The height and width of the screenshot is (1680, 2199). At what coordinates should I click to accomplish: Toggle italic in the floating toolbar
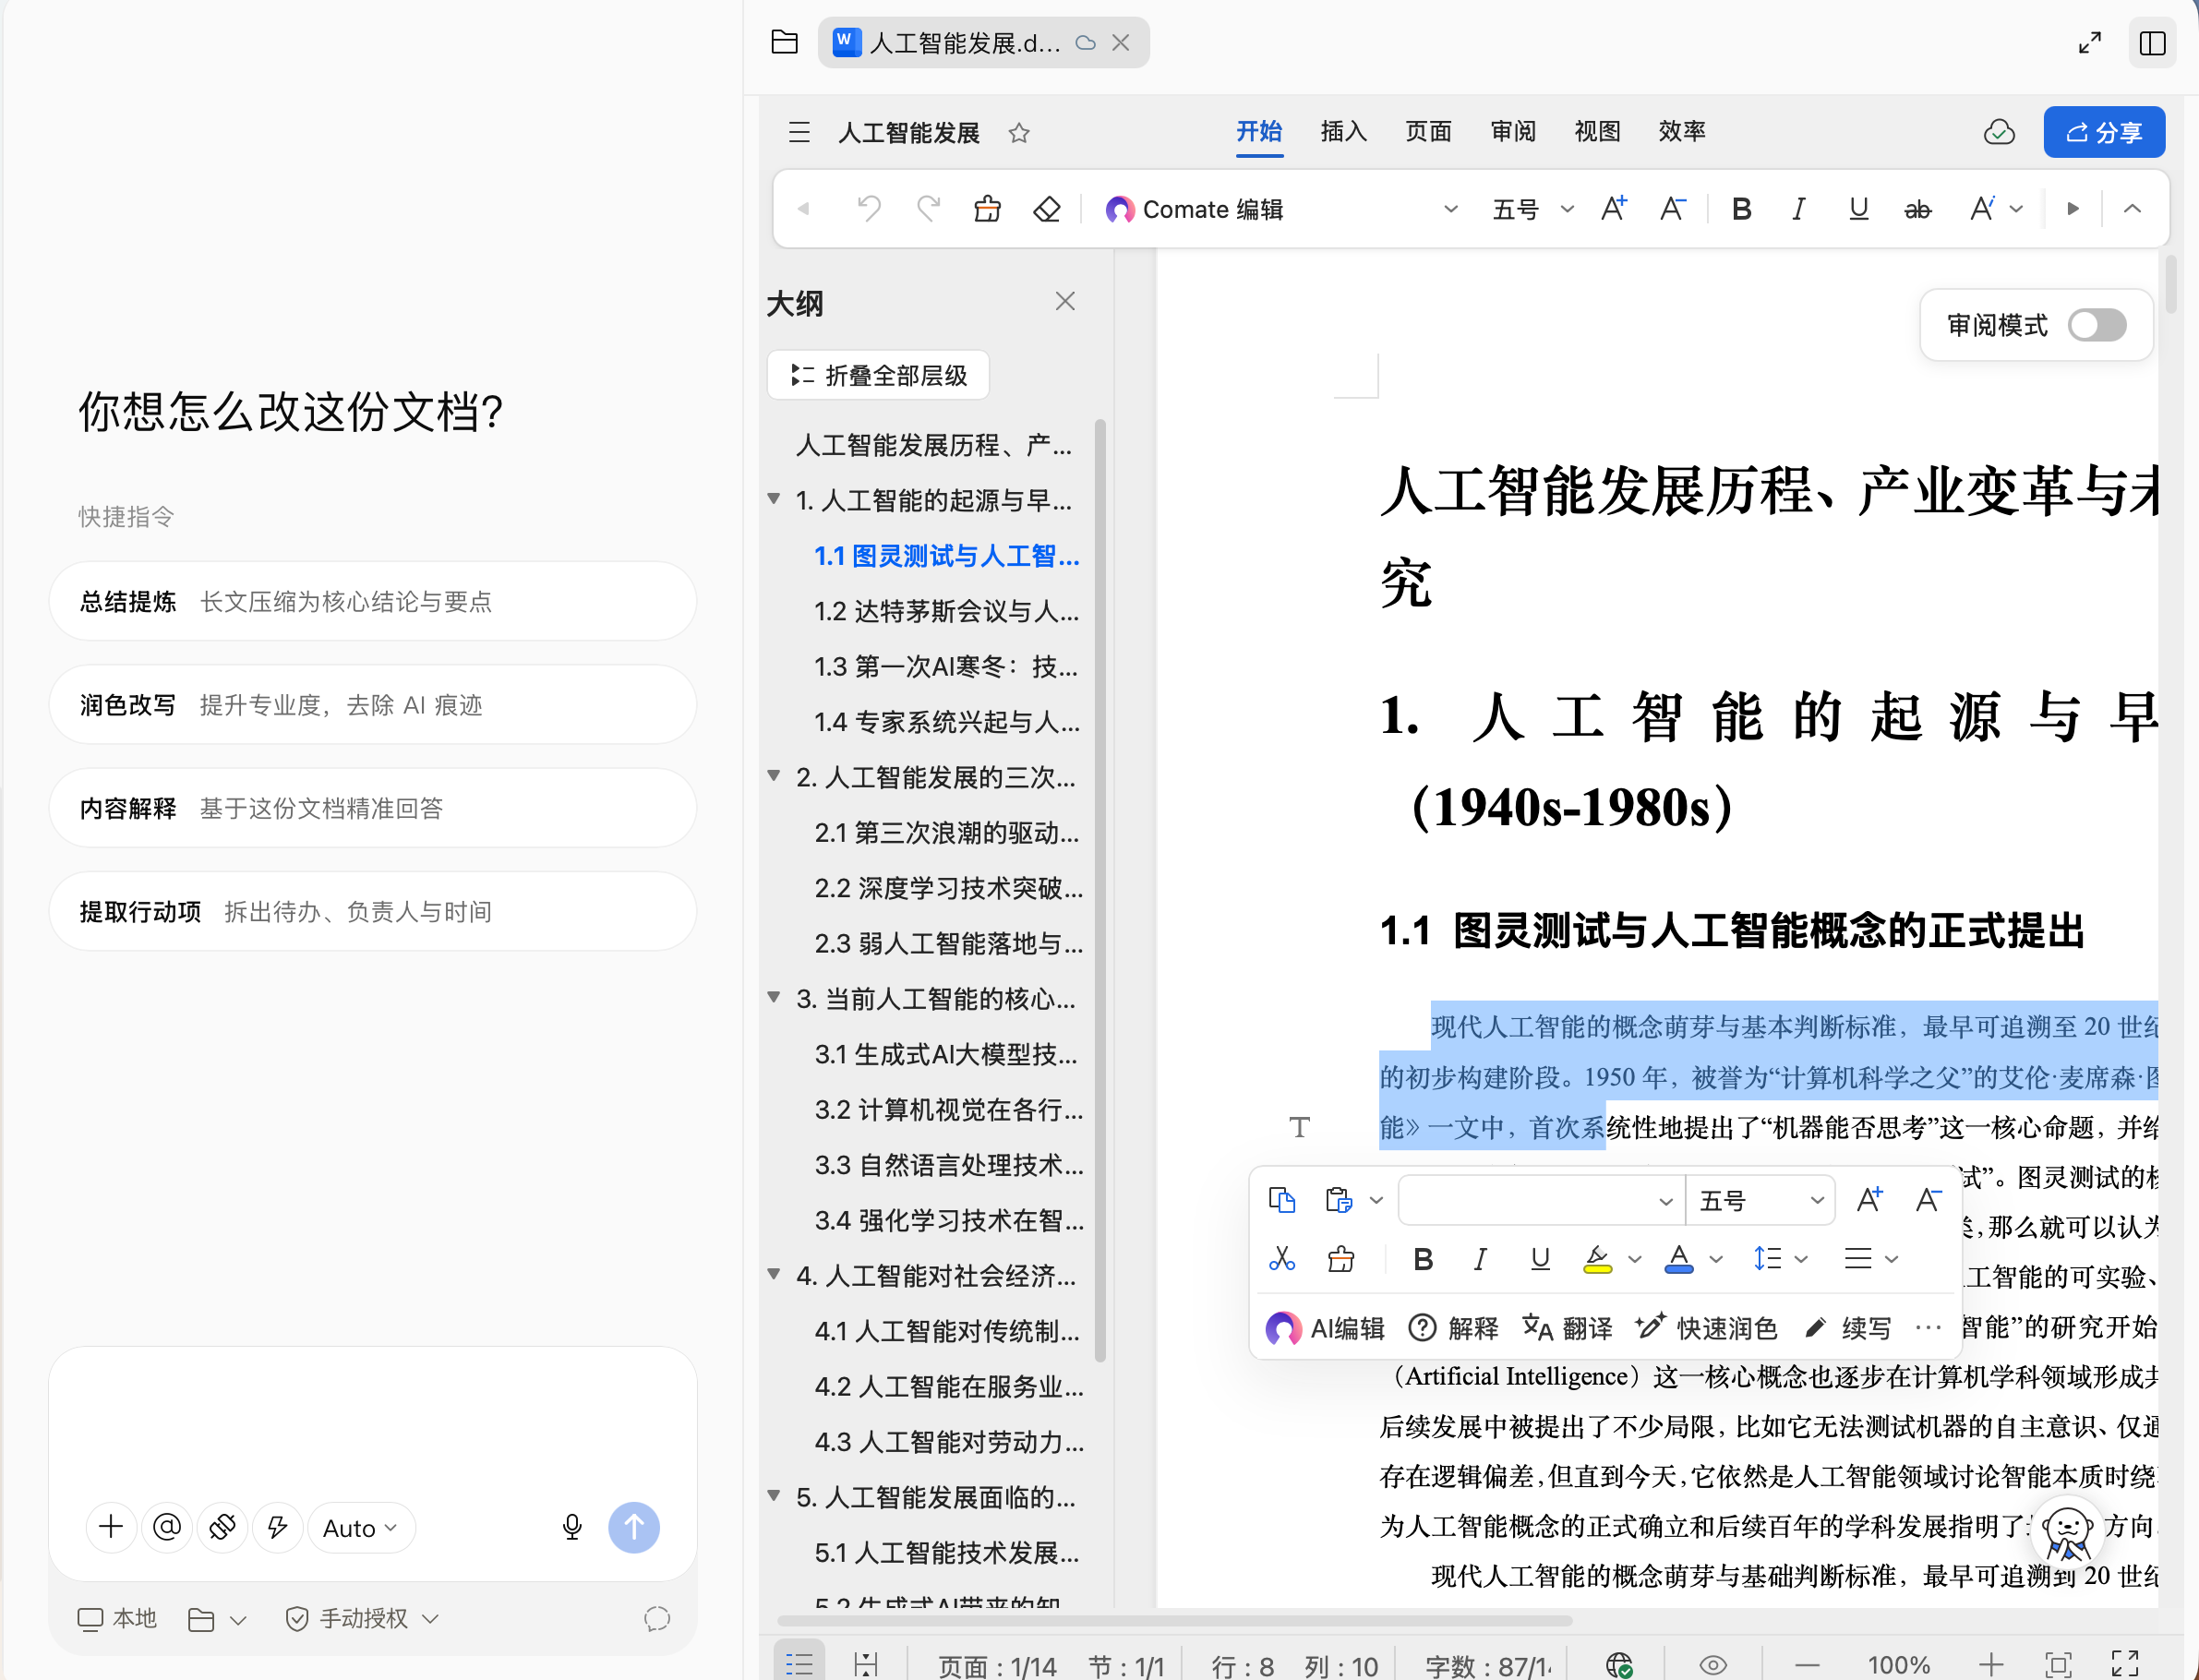1481,1259
